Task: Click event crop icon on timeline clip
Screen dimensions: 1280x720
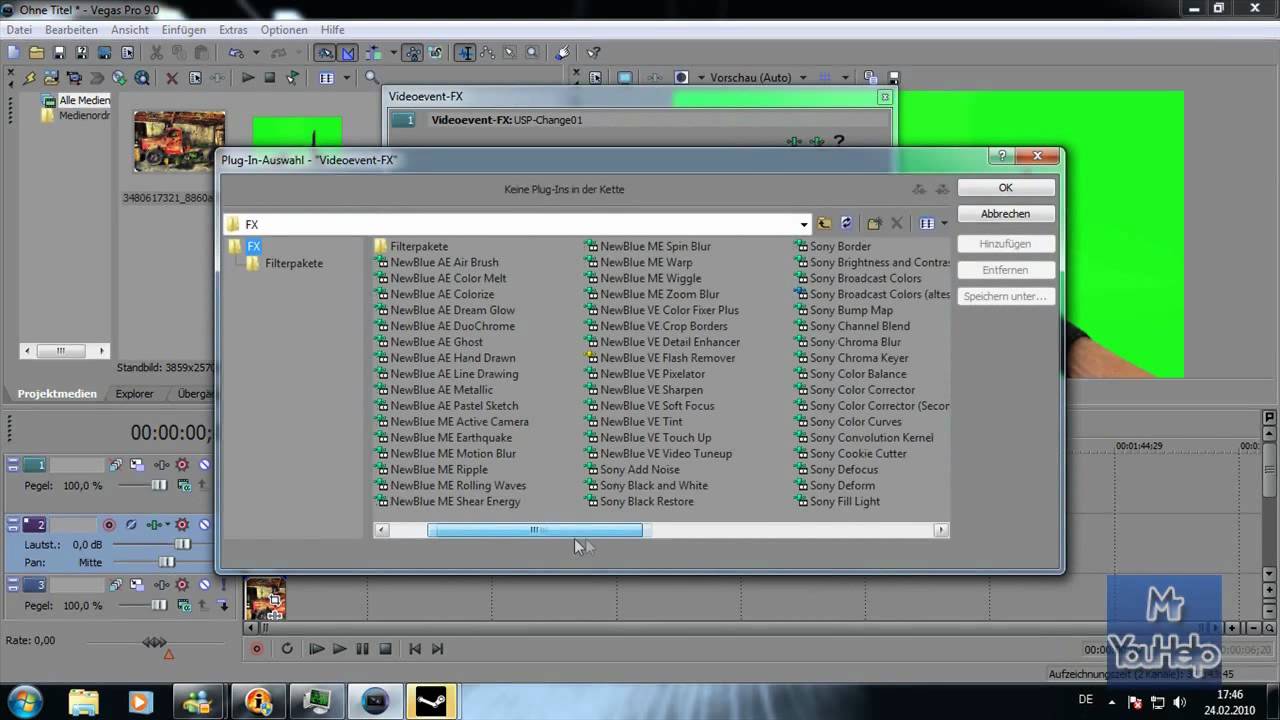Action: click(x=274, y=601)
